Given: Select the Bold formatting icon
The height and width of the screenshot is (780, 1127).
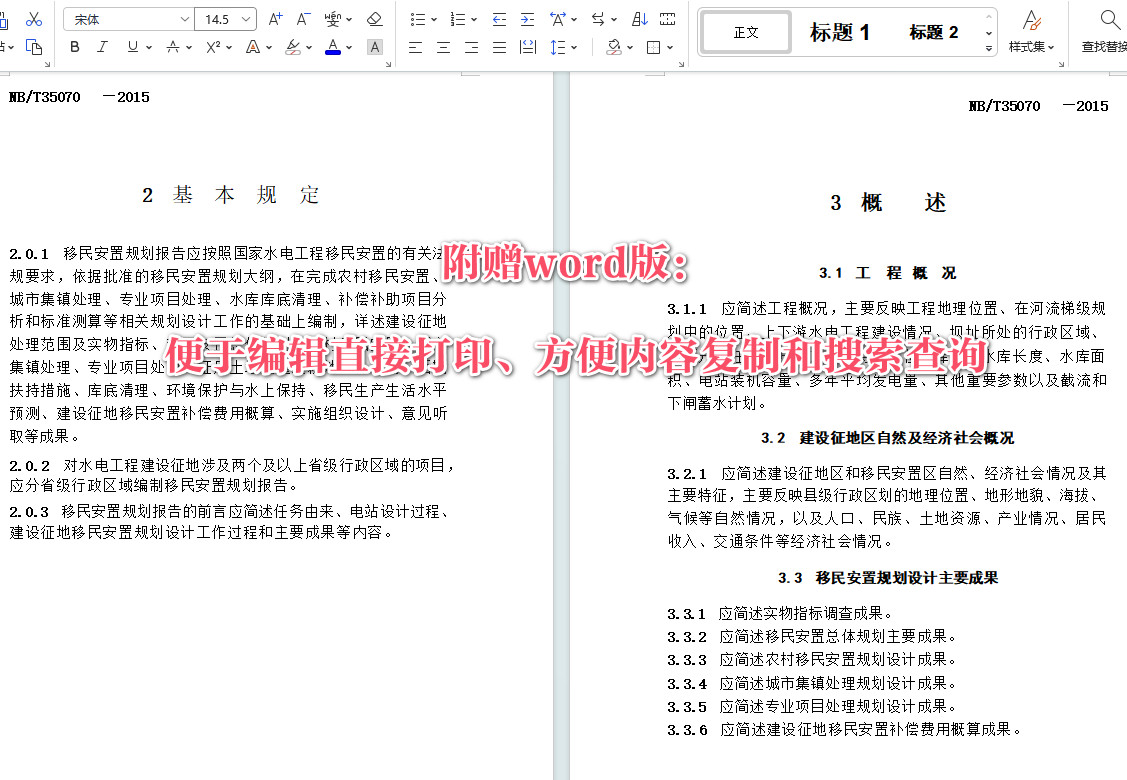Looking at the screenshot, I should [x=73, y=47].
